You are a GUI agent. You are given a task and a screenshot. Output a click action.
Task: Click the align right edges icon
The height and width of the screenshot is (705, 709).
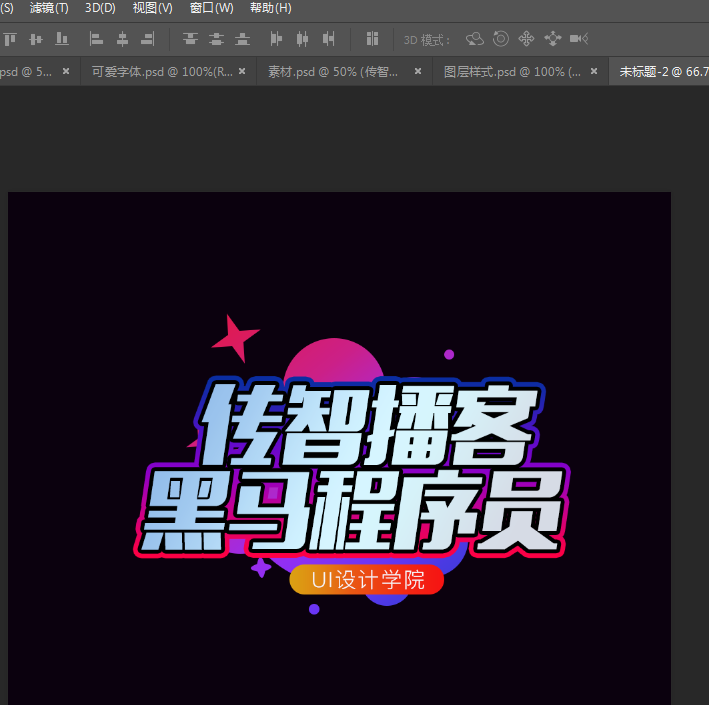pos(148,39)
